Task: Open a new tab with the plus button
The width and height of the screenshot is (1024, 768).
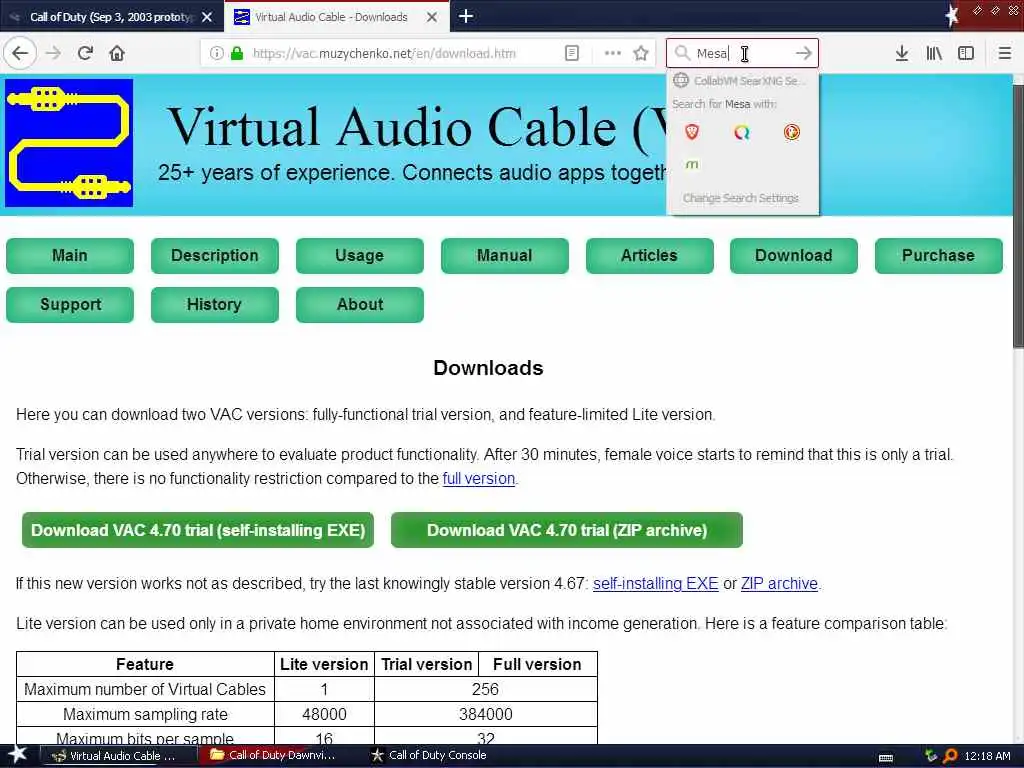Action: 466,16
